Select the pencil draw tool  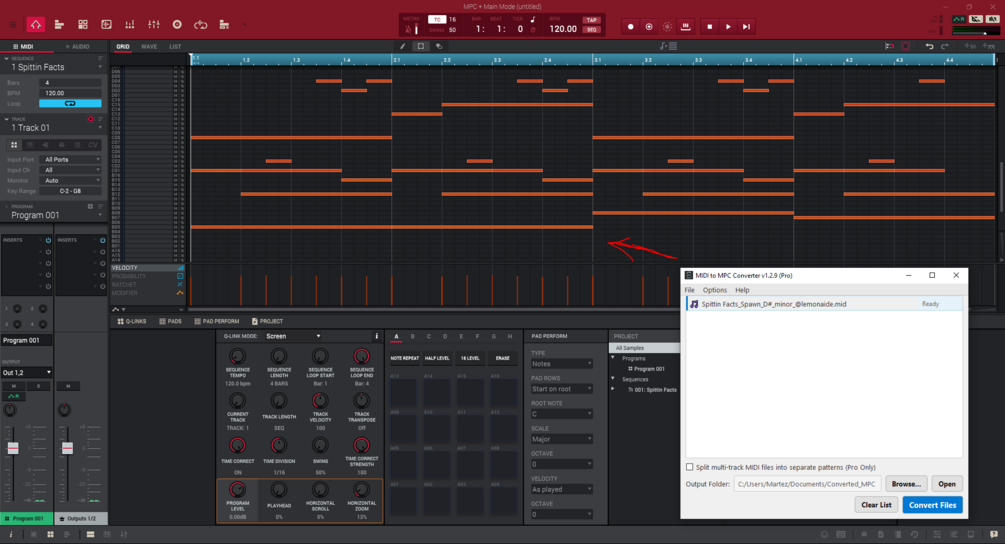[x=403, y=46]
